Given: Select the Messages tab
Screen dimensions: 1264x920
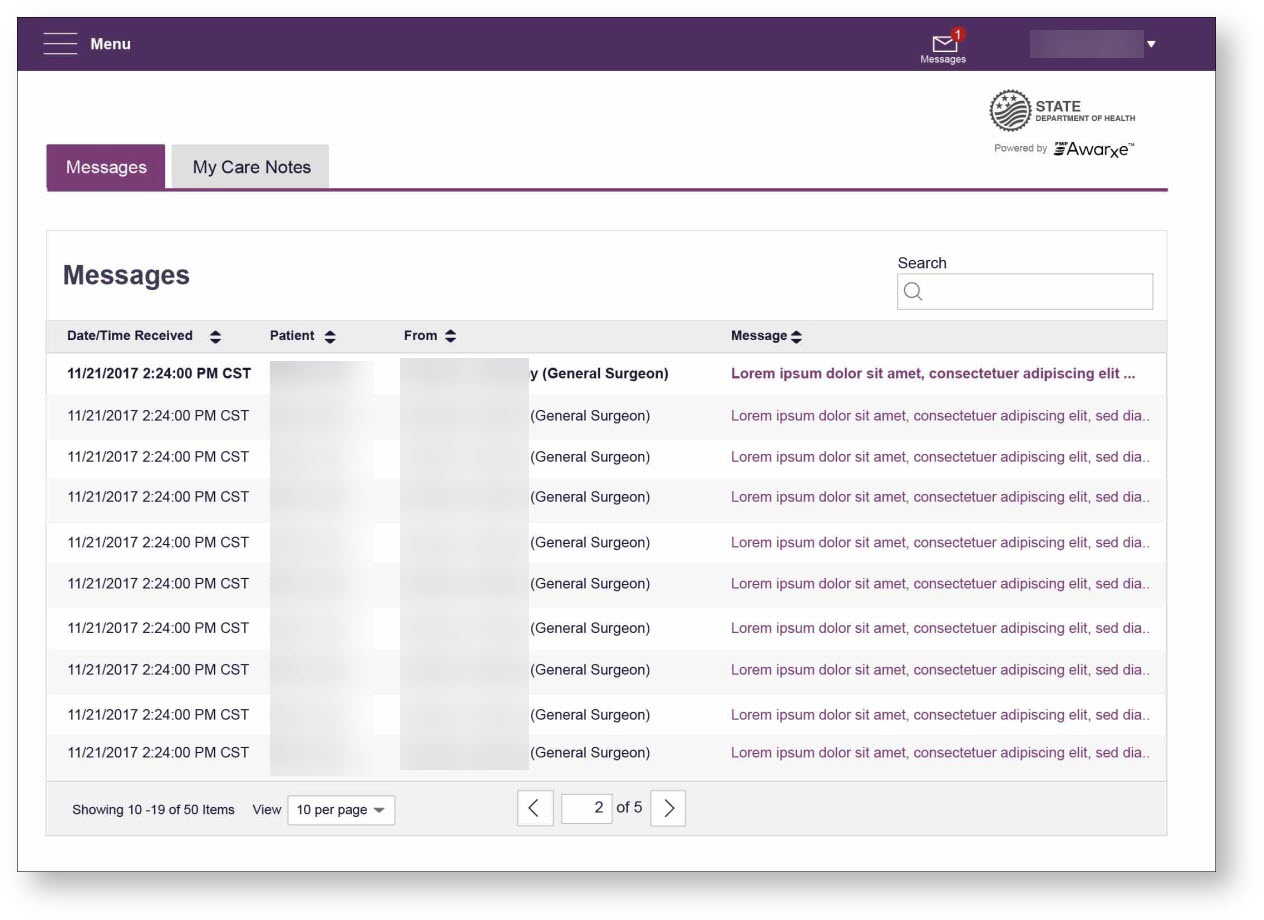Looking at the screenshot, I should 106,167.
